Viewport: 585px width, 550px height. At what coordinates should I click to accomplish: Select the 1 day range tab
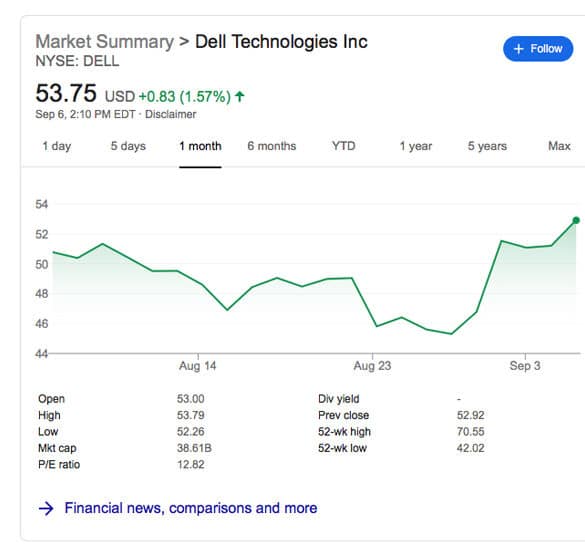tap(57, 146)
